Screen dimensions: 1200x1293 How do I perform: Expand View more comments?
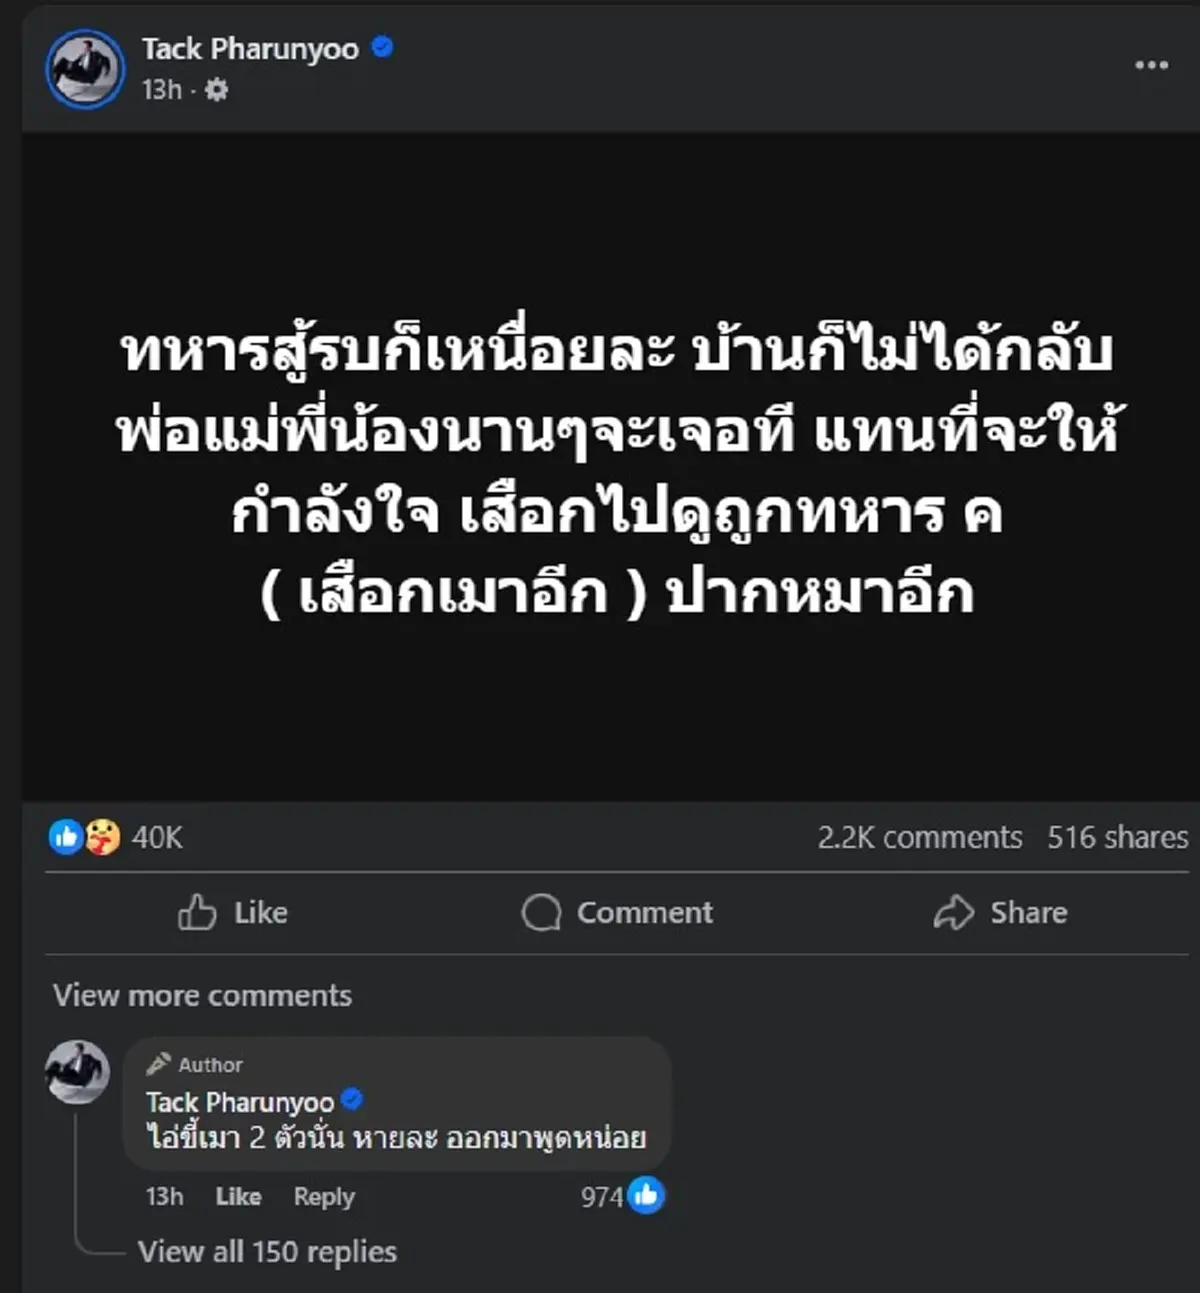203,995
